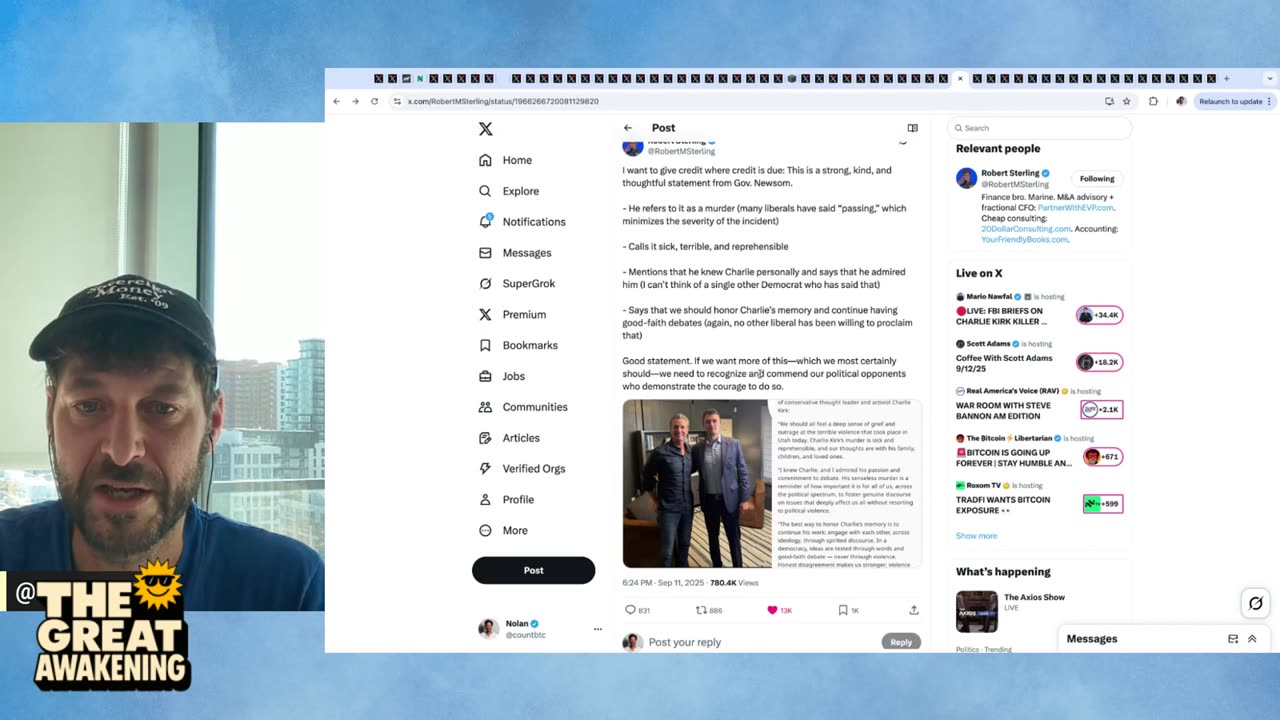1280x720 pixels.
Task: Bookmark this page with star icon
Action: (x=1126, y=101)
